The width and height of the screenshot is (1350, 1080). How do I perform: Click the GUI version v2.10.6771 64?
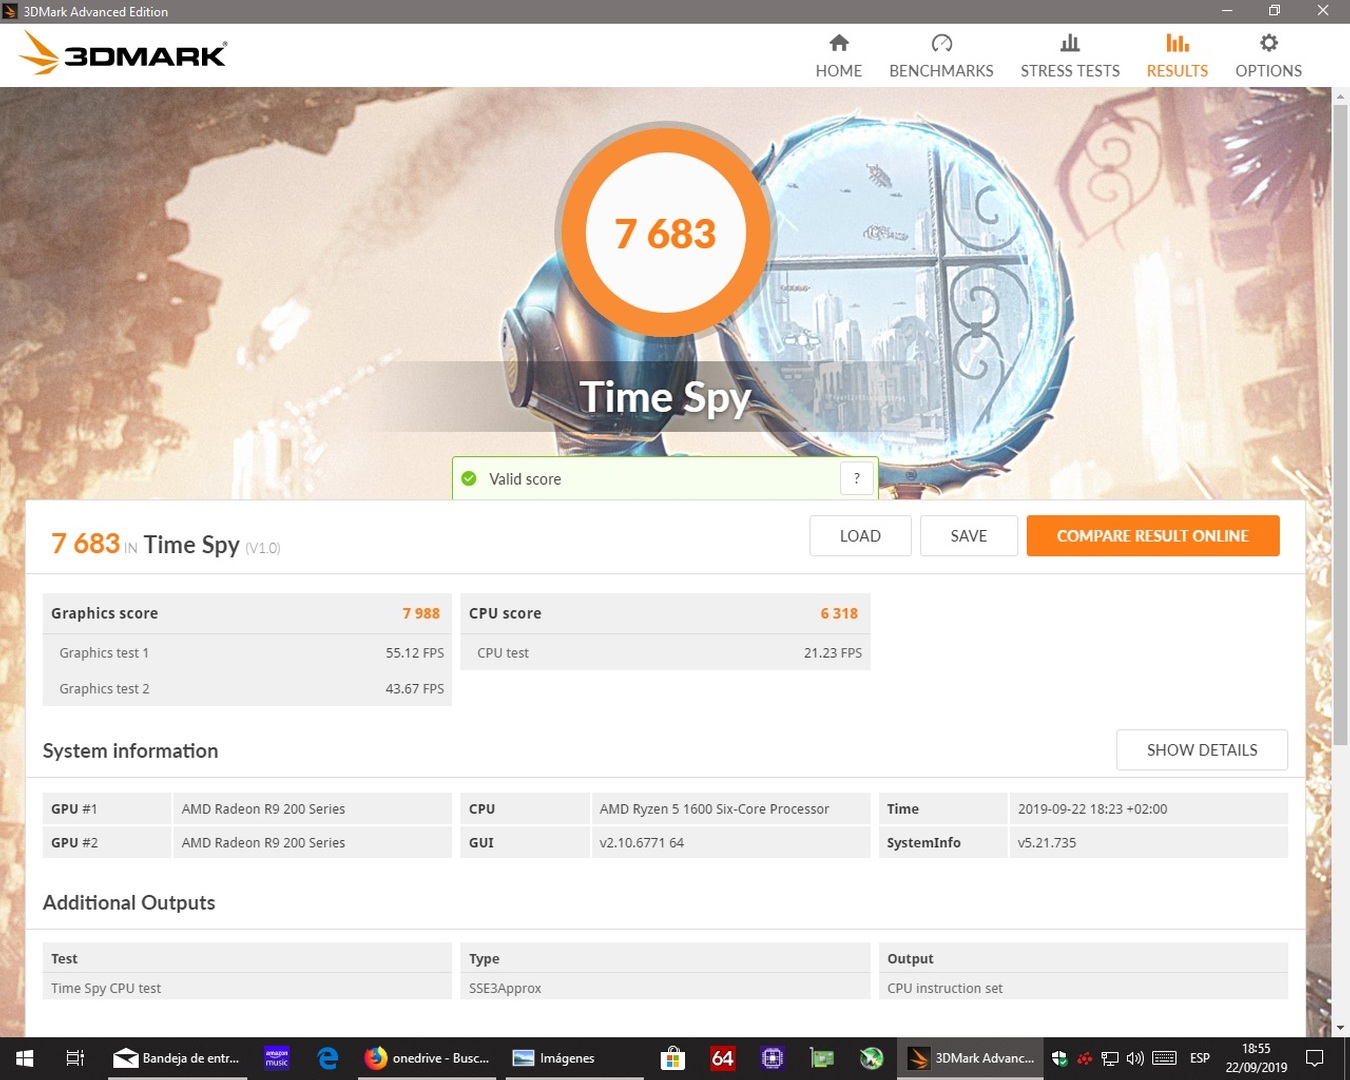click(642, 843)
